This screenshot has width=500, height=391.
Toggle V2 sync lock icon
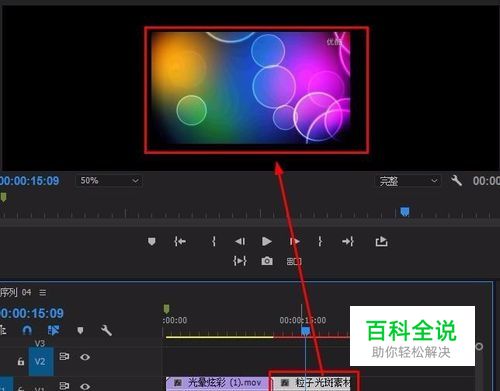64,357
